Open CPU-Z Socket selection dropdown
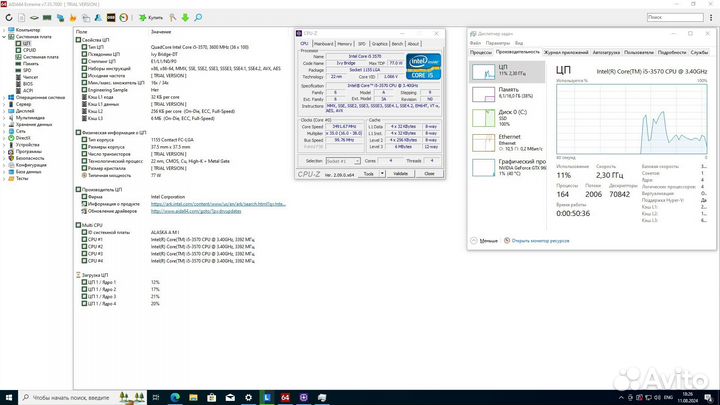The width and height of the screenshot is (720, 405). click(x=343, y=161)
